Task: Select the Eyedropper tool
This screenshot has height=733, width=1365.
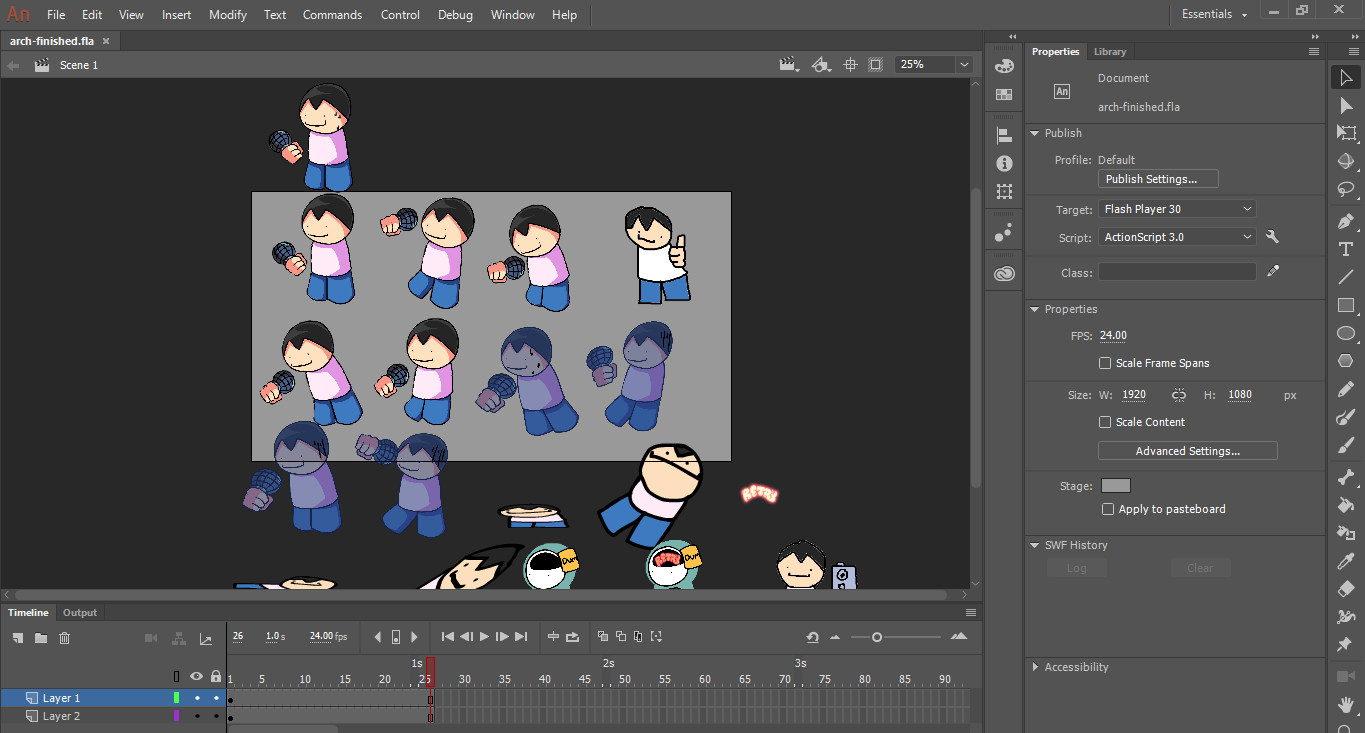Action: pos(1346,561)
